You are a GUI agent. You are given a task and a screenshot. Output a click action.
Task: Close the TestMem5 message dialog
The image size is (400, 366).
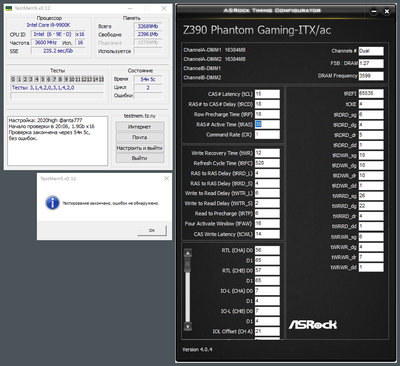click(166, 179)
